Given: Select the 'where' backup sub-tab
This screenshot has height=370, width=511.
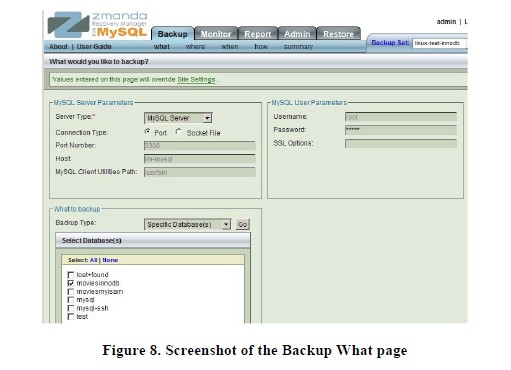Looking at the screenshot, I should (x=195, y=47).
